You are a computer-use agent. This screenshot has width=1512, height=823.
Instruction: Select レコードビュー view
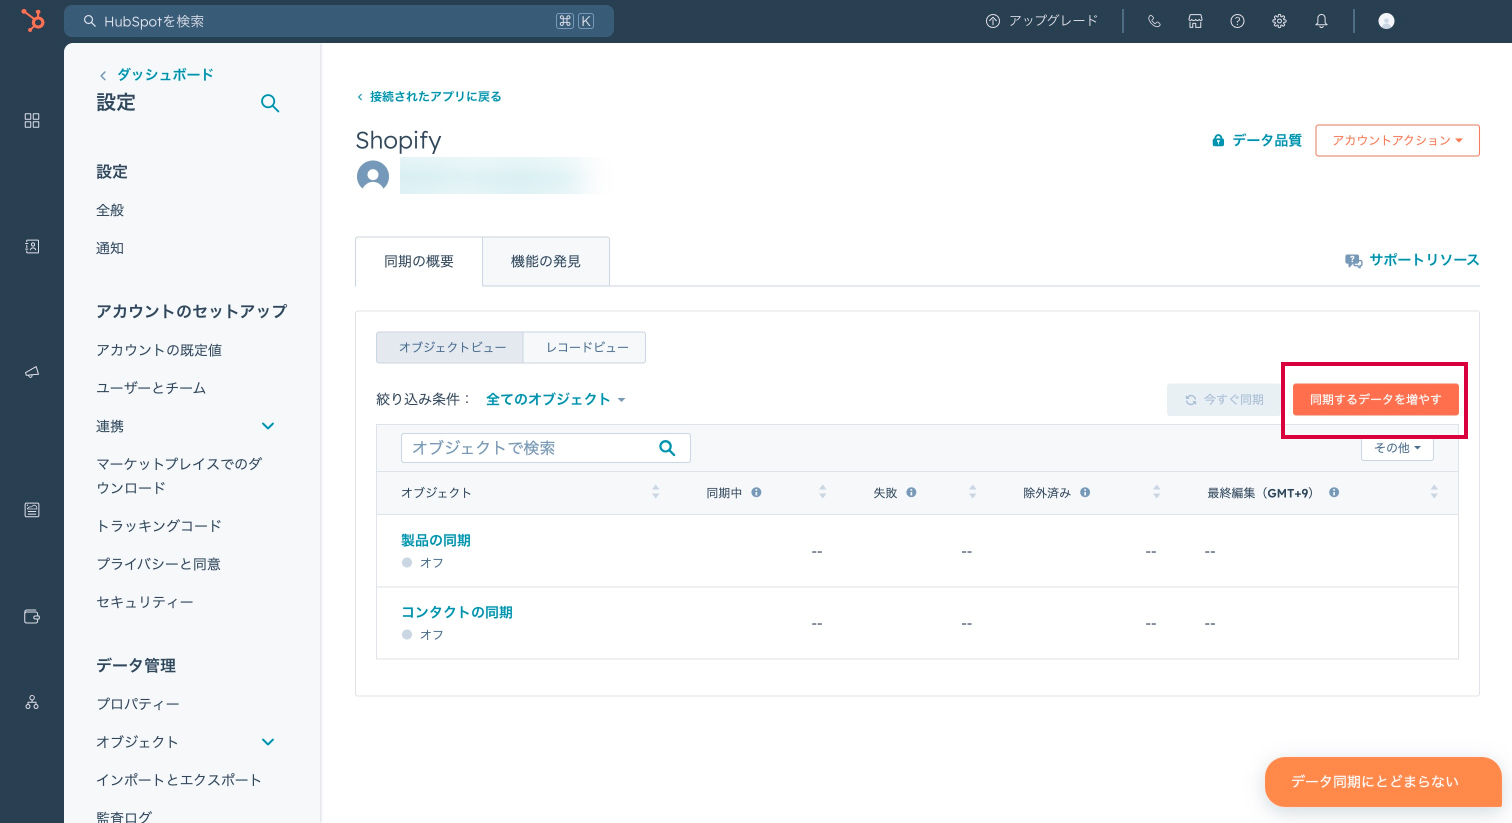[587, 347]
